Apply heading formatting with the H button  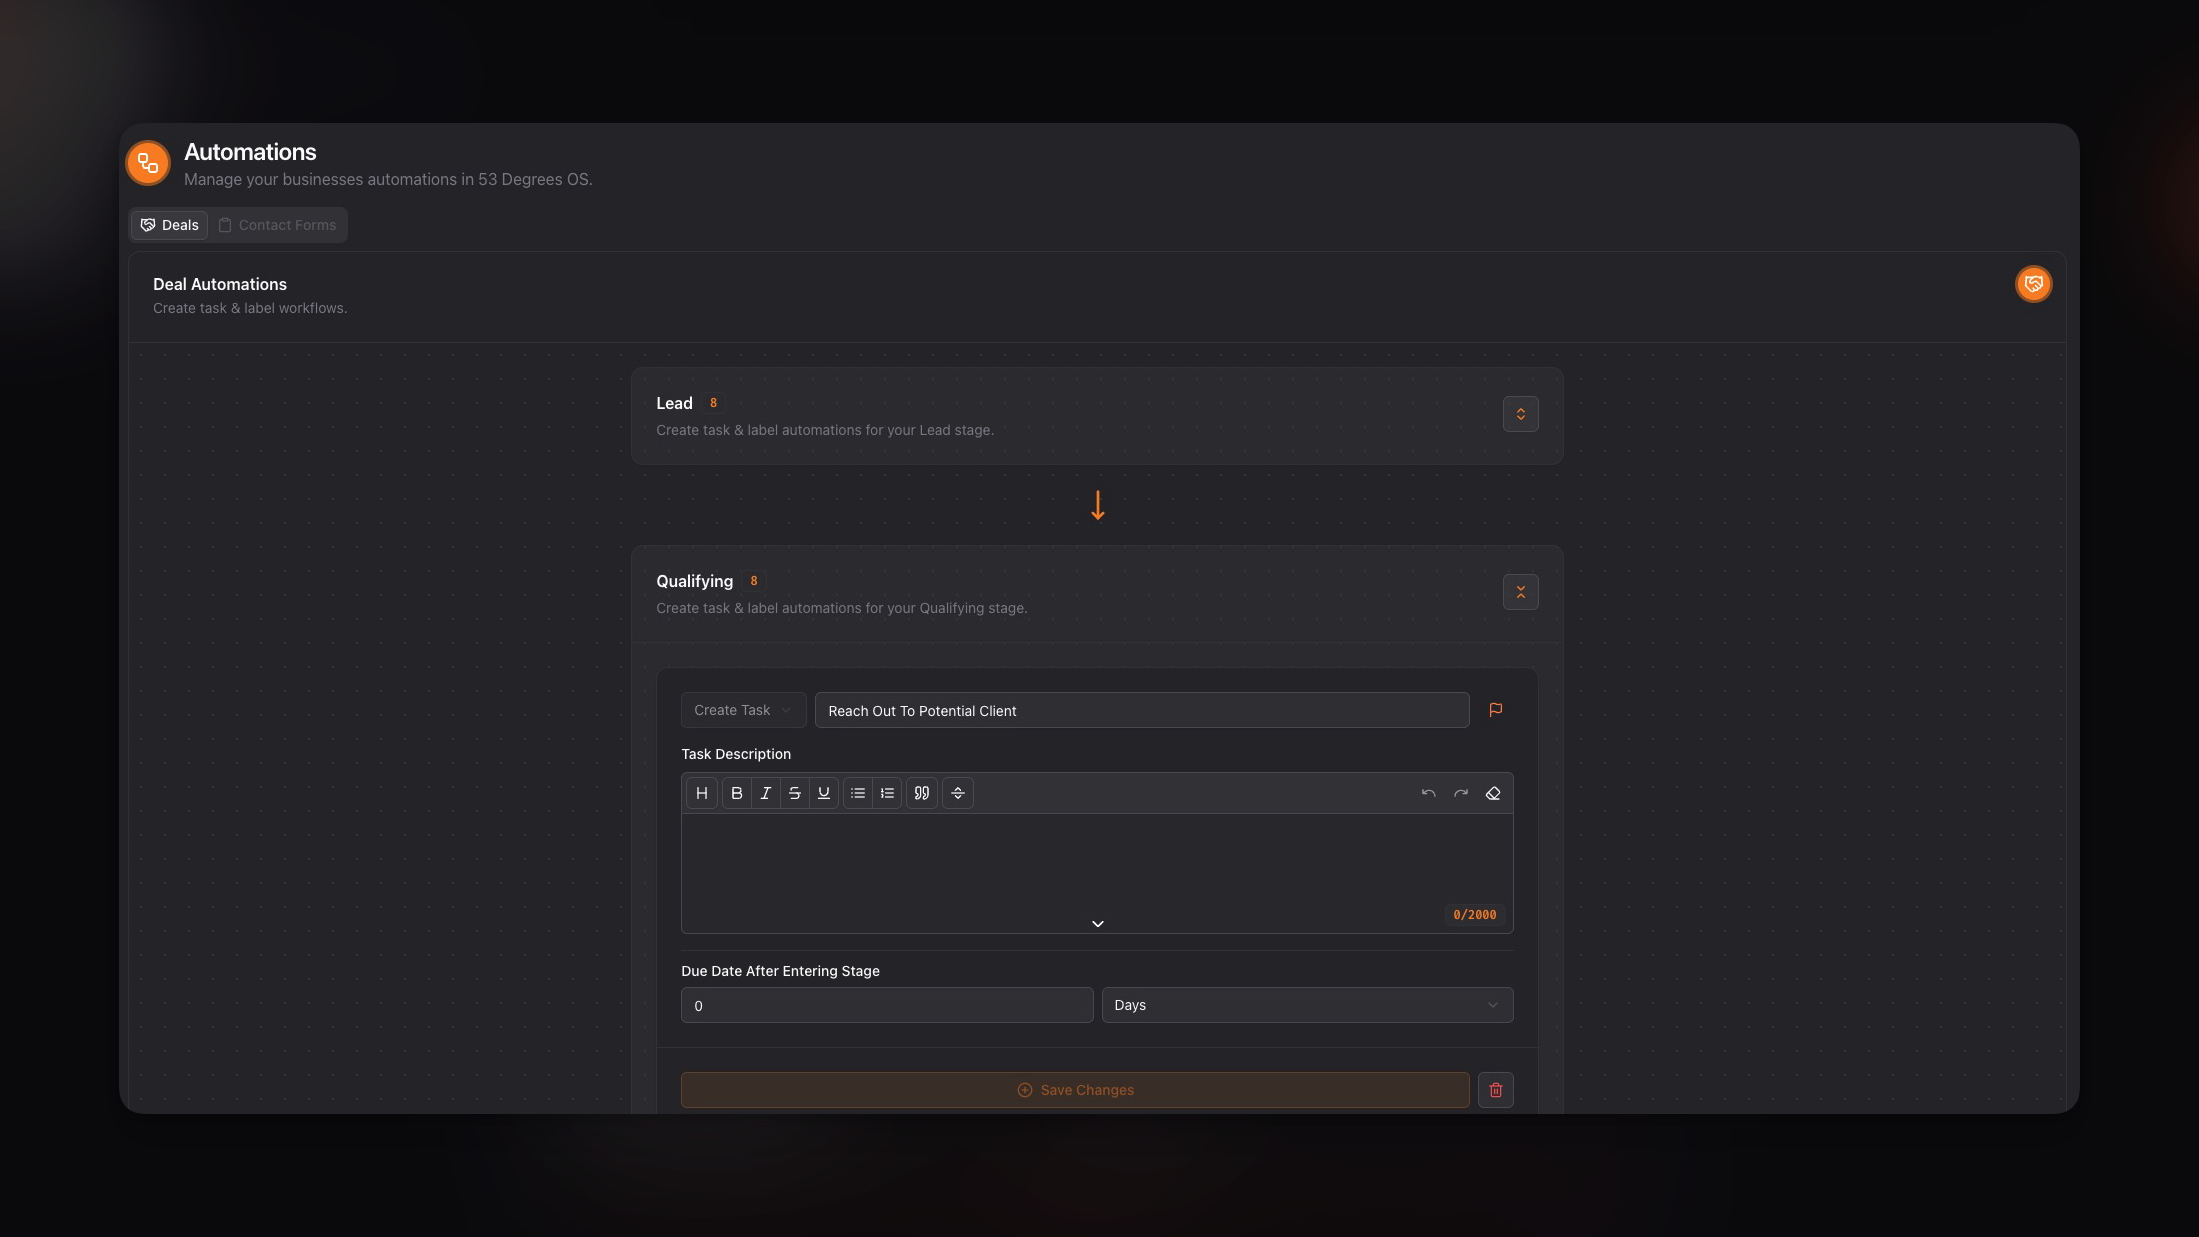(x=701, y=792)
